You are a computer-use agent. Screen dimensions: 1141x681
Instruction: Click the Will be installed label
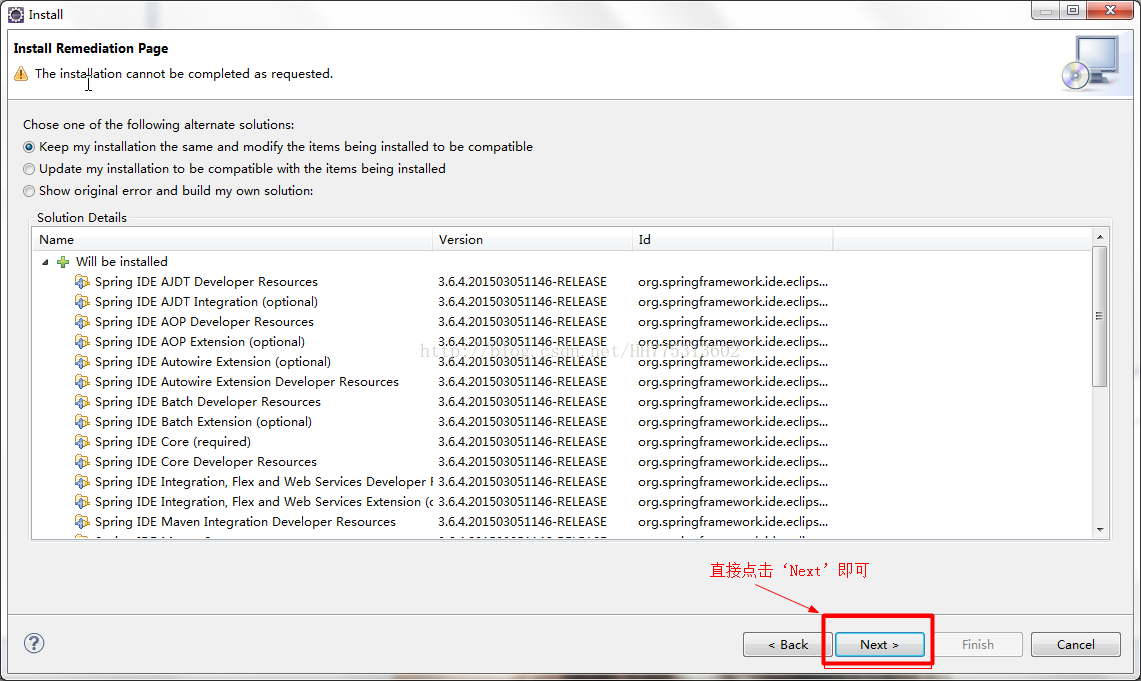pos(122,262)
